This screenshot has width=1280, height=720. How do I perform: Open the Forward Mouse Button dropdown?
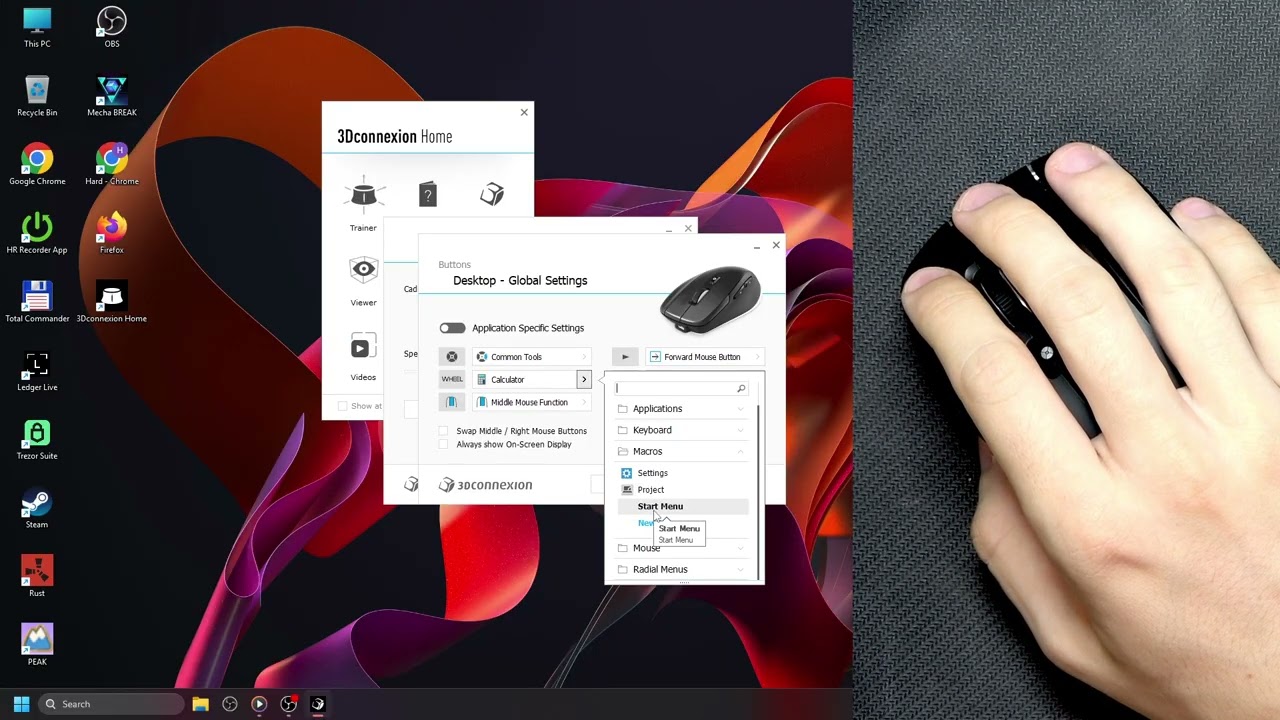tap(704, 357)
